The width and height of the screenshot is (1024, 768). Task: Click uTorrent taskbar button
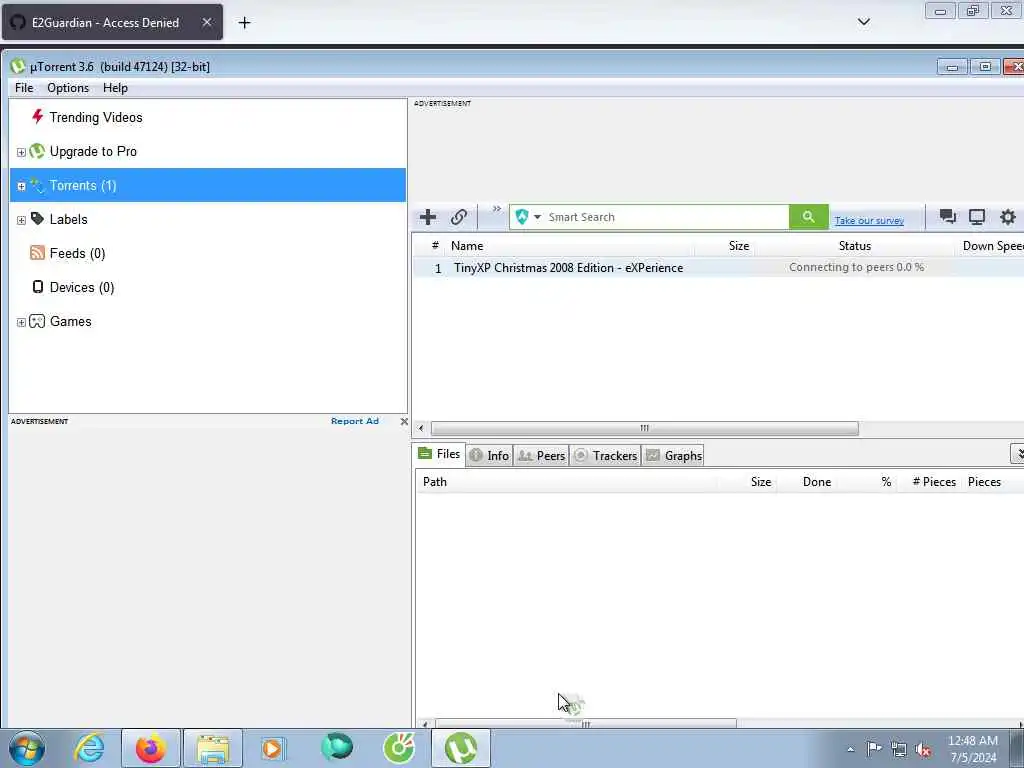[460, 748]
